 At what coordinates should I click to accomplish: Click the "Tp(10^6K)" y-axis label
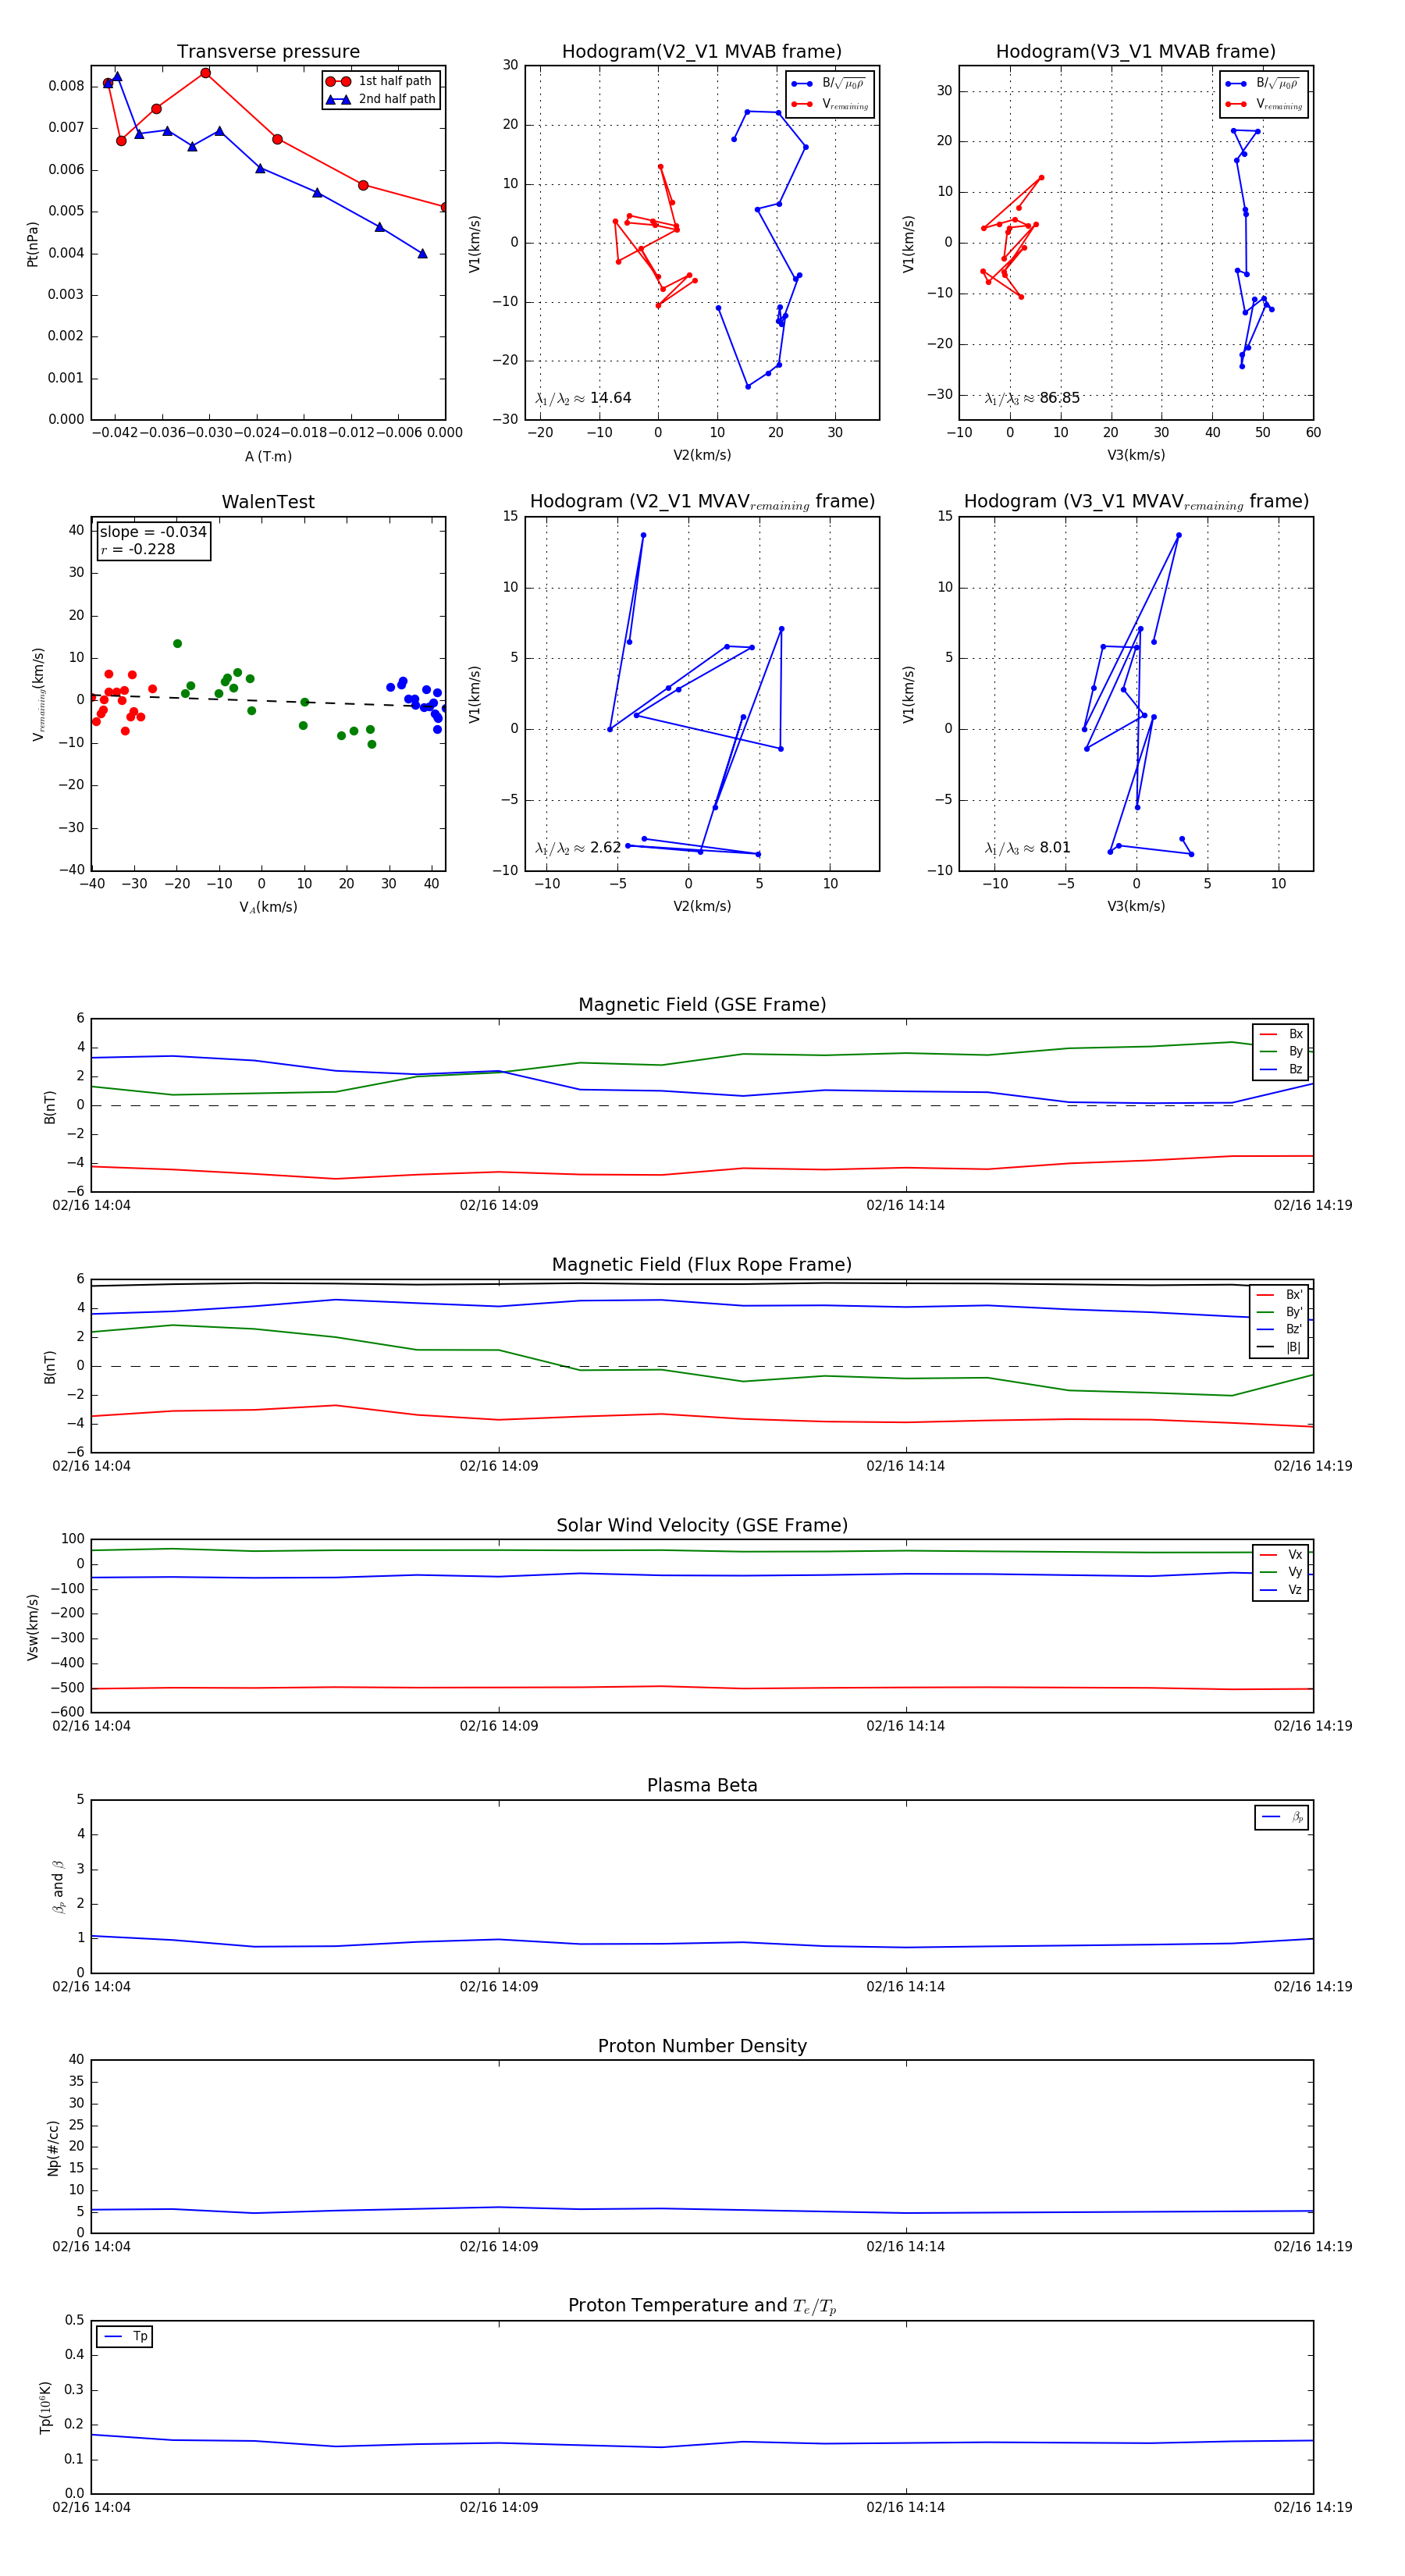coord(45,2407)
